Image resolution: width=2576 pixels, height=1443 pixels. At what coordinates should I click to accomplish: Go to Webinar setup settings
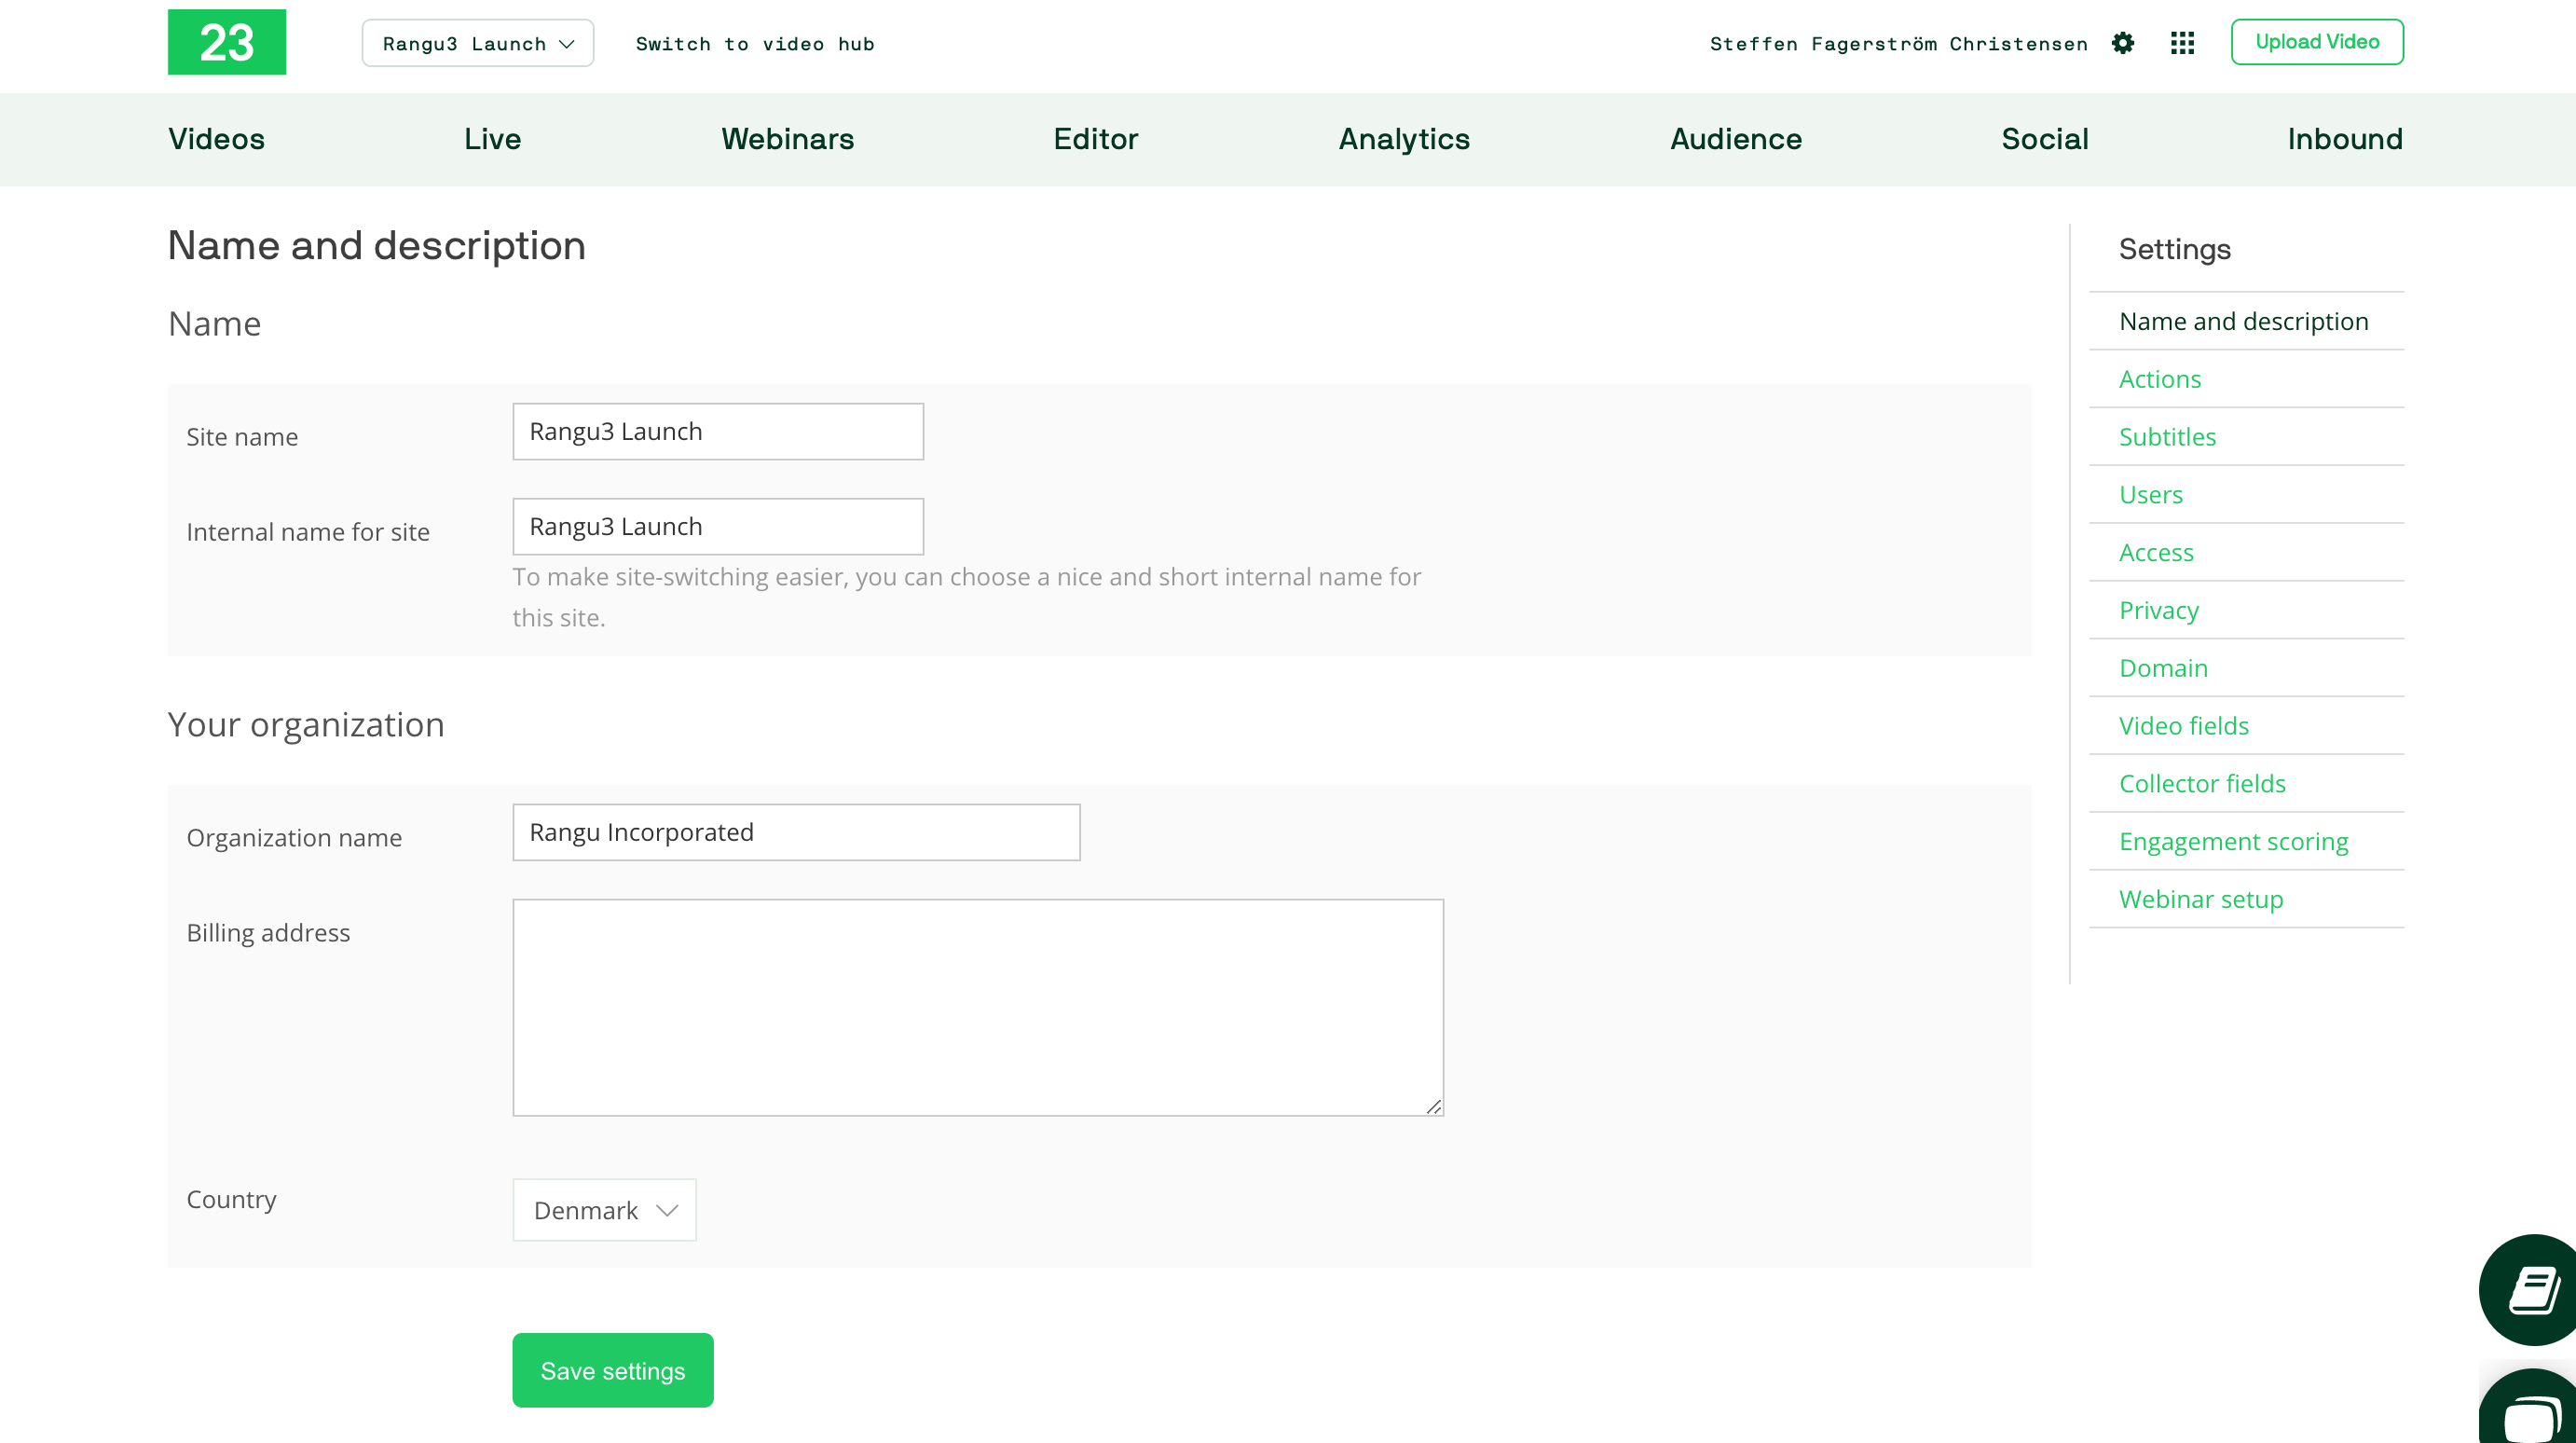[2201, 900]
